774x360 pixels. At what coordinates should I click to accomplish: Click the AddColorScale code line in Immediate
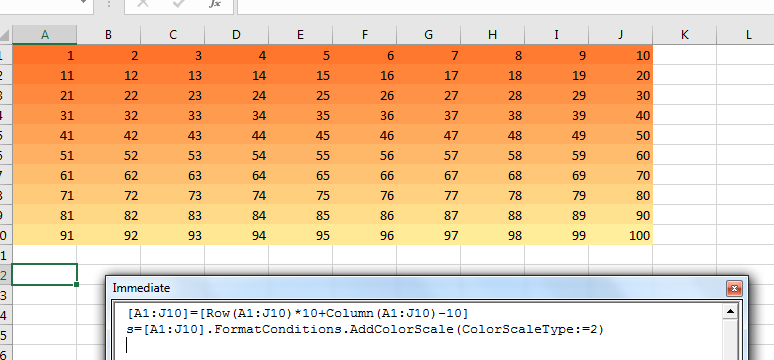(x=365, y=329)
